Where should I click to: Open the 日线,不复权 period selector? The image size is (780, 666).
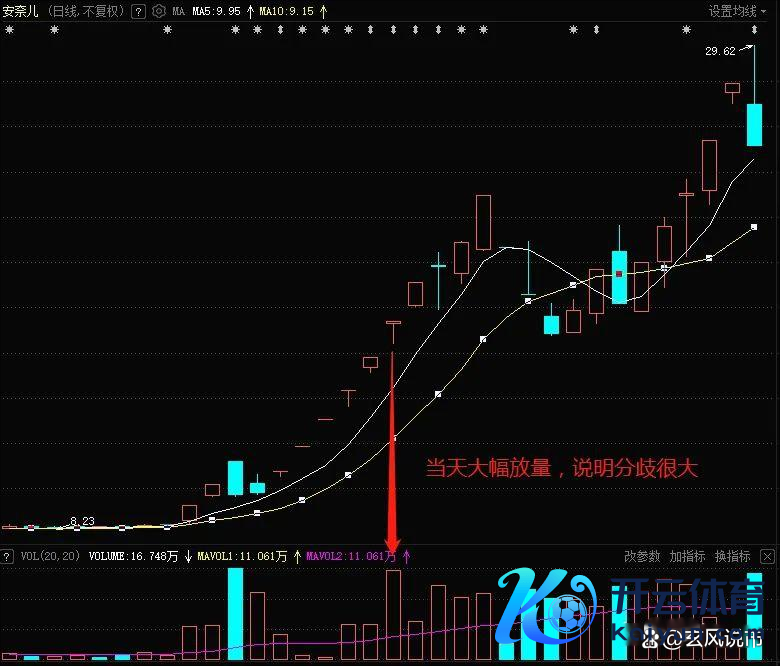pyautogui.click(x=87, y=11)
